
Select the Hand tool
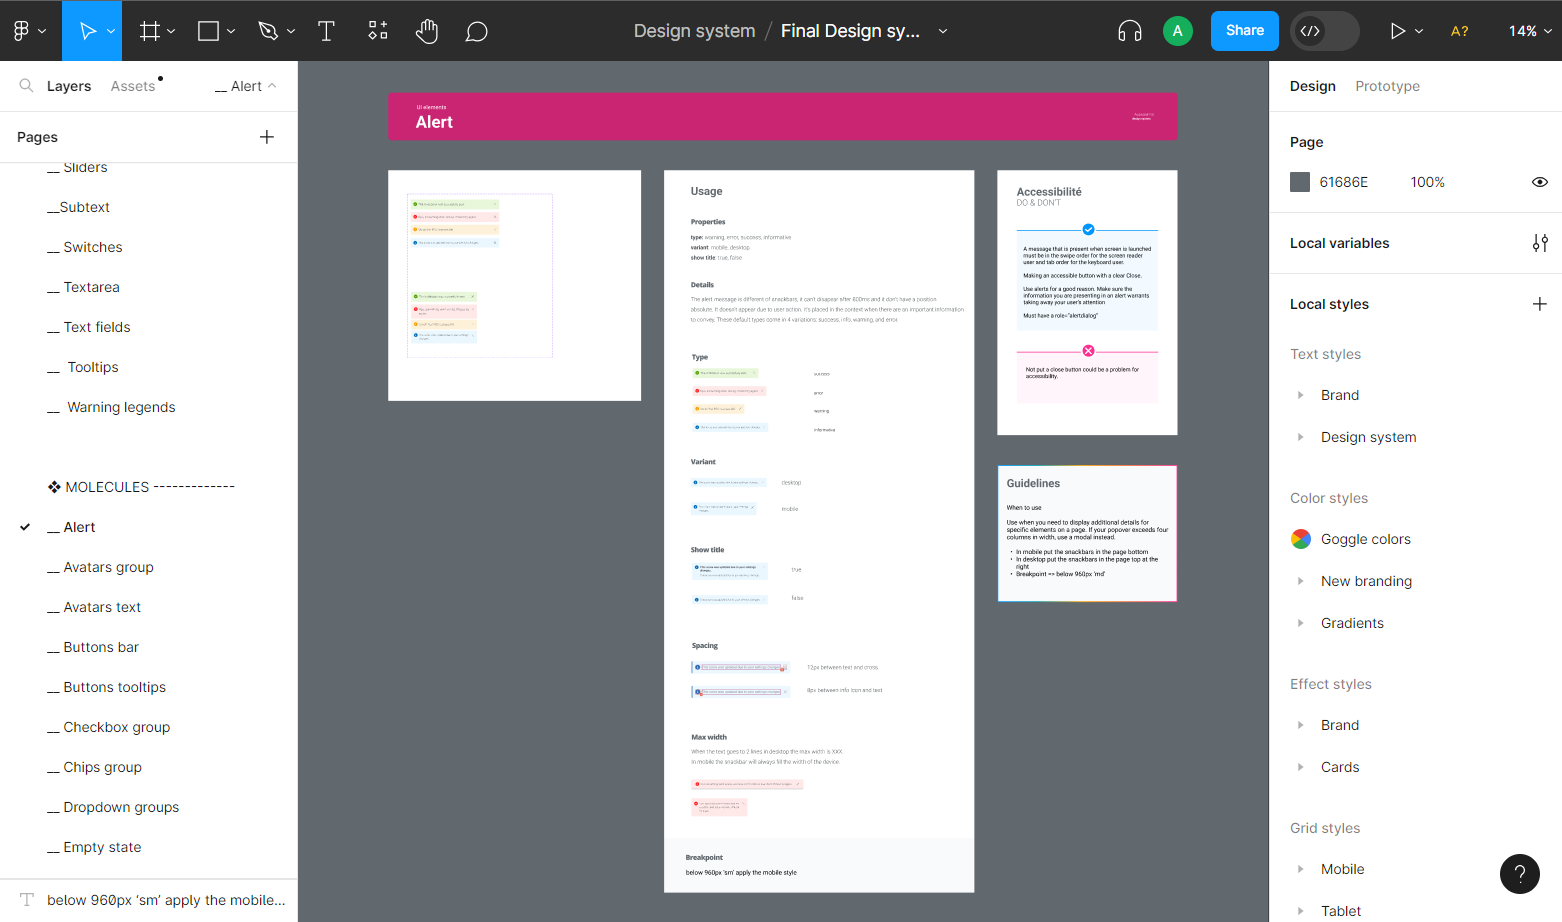point(427,31)
